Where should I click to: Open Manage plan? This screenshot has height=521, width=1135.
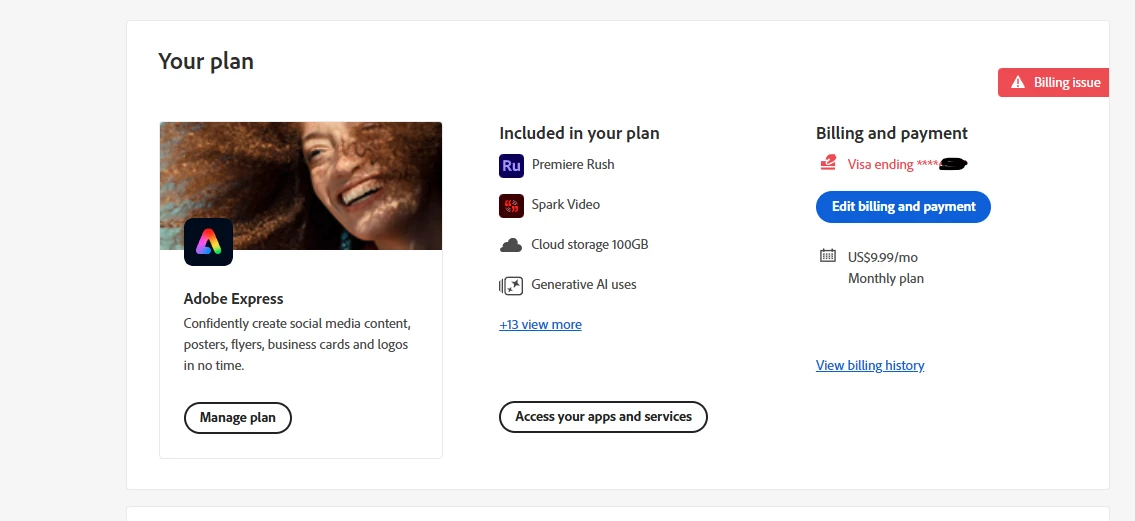pos(237,418)
